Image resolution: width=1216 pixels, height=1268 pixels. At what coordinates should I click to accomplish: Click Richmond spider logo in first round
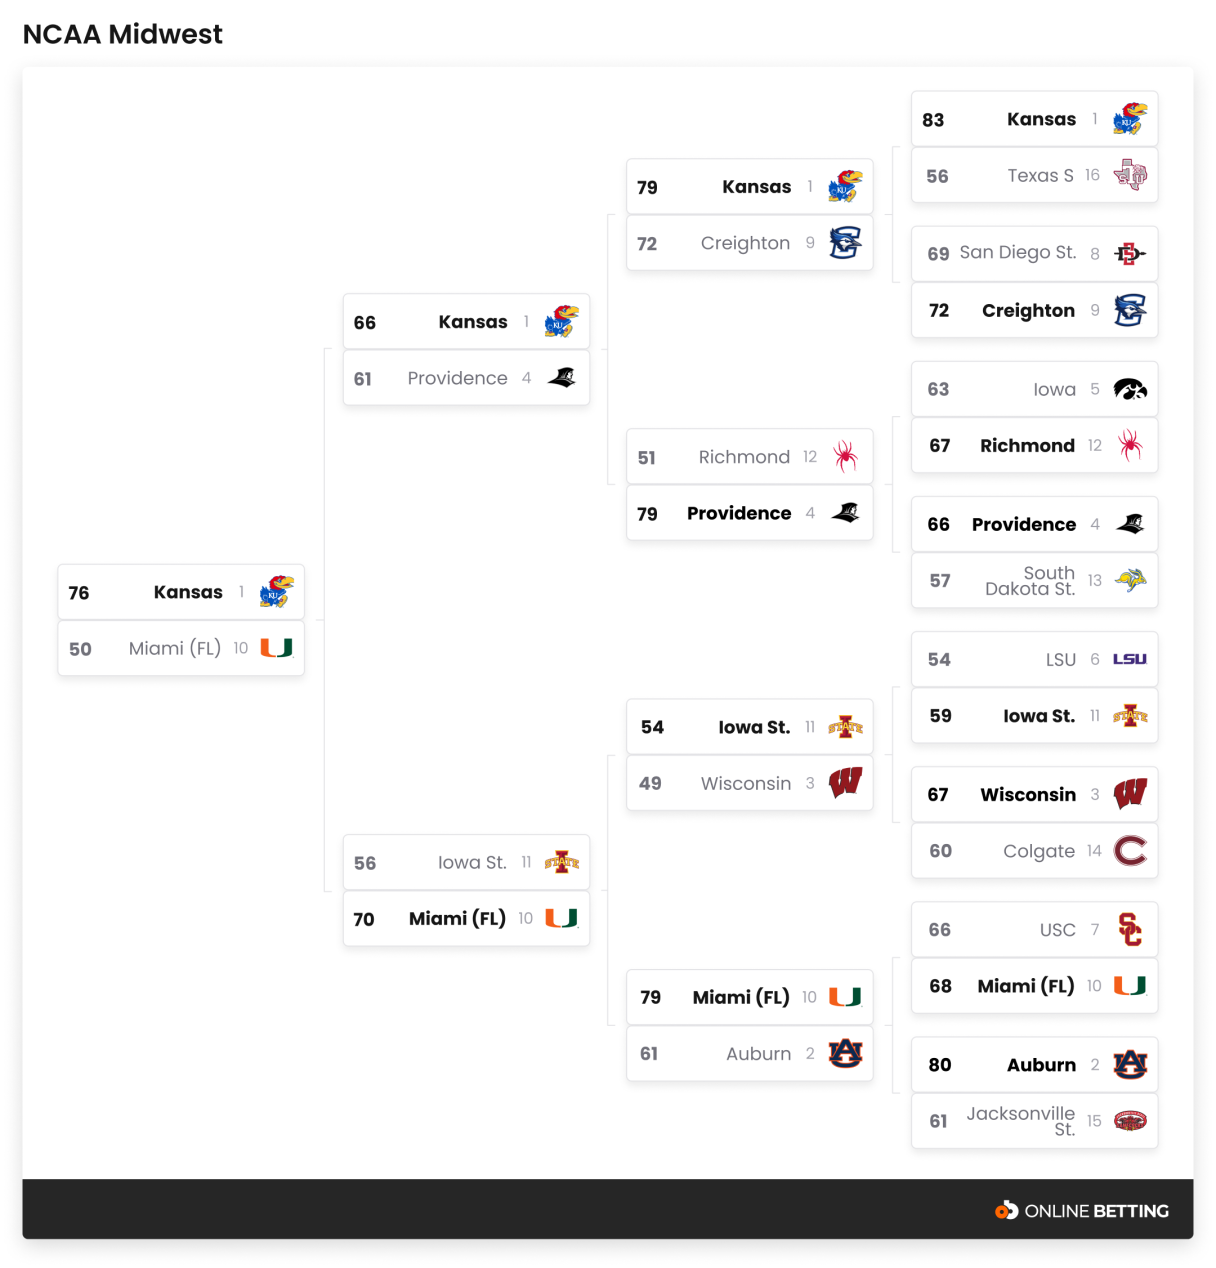pyautogui.click(x=1130, y=445)
